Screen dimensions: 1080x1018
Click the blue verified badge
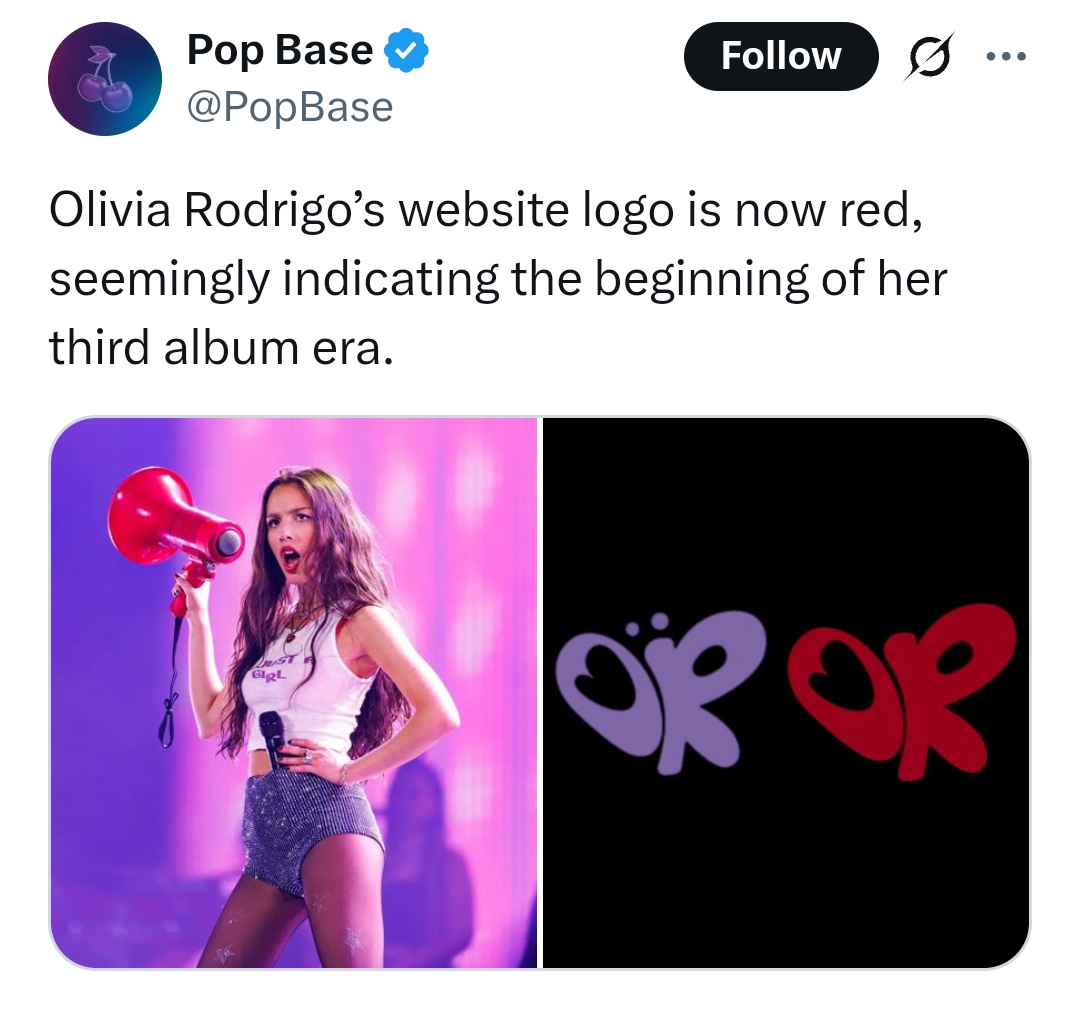point(406,50)
